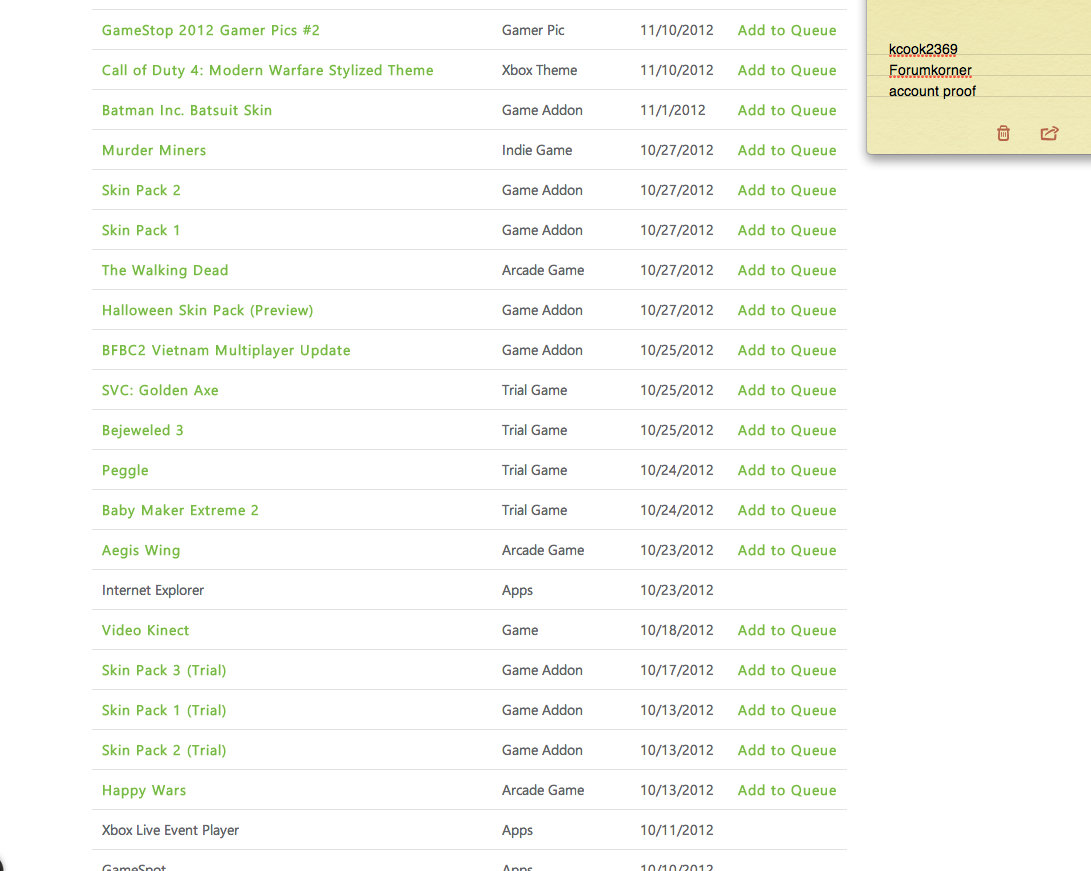Image resolution: width=1091 pixels, height=871 pixels.
Task: Click Game type in Video Kinect row
Action: pyautogui.click(x=520, y=630)
